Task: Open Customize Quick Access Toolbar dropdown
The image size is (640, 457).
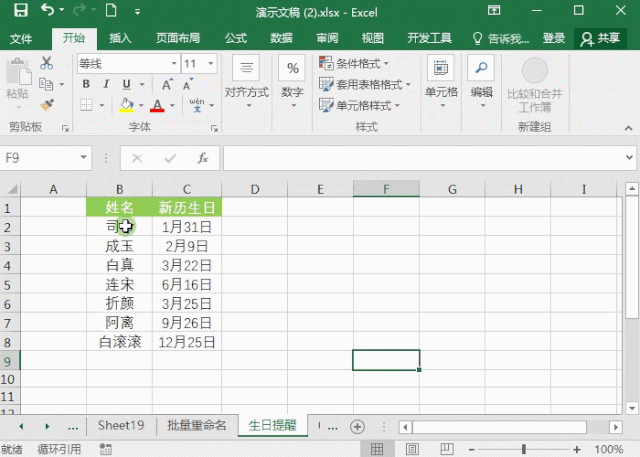Action: (138, 12)
